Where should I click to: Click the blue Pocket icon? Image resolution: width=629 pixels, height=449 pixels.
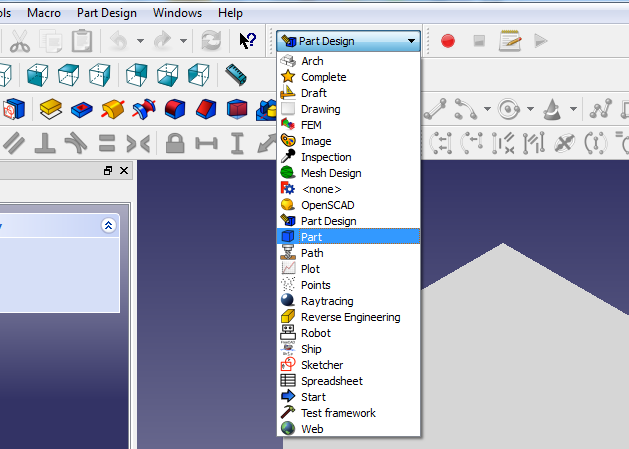(82, 110)
